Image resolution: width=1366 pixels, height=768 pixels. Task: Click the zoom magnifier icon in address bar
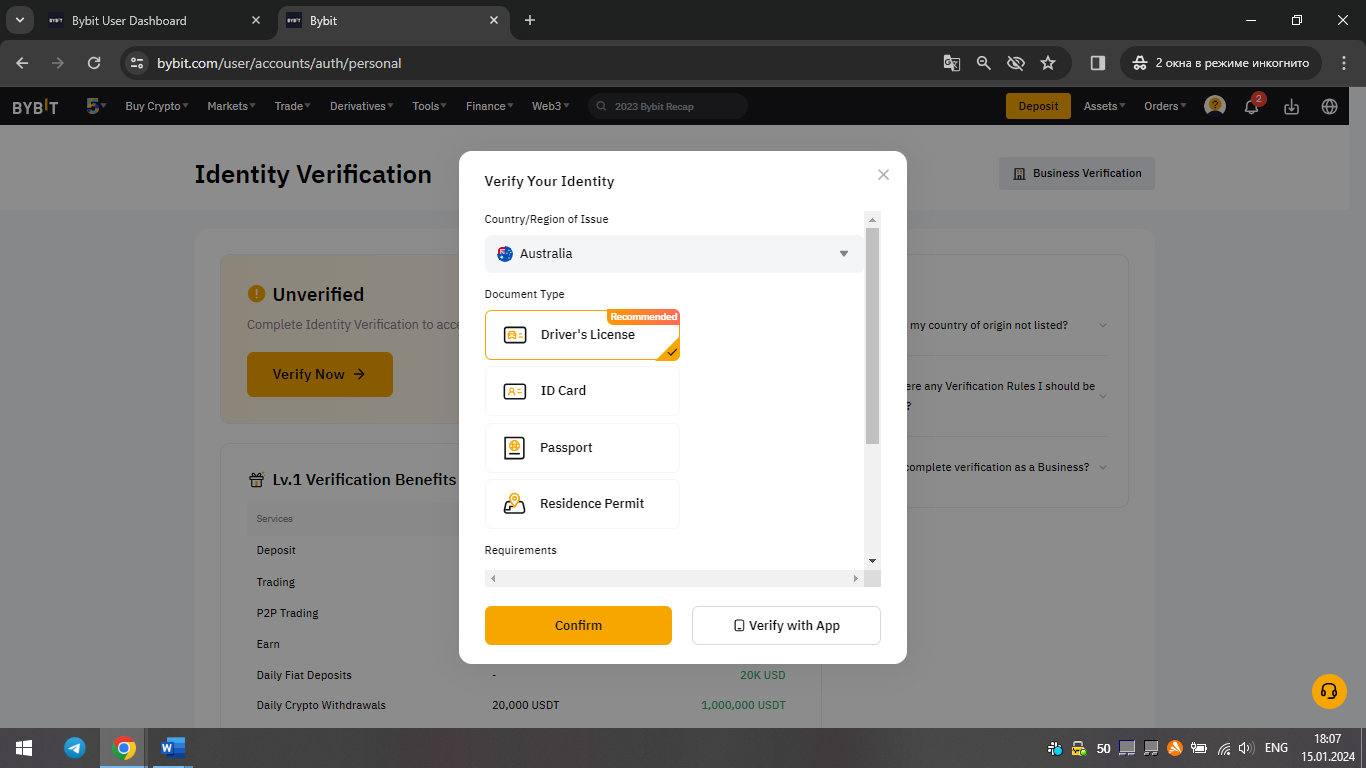pos(984,63)
